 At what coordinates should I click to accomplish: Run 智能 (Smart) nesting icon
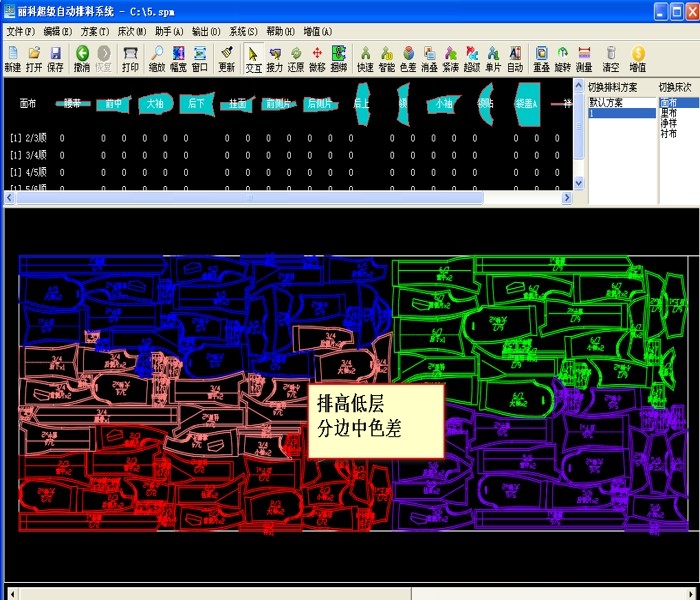tap(387, 58)
